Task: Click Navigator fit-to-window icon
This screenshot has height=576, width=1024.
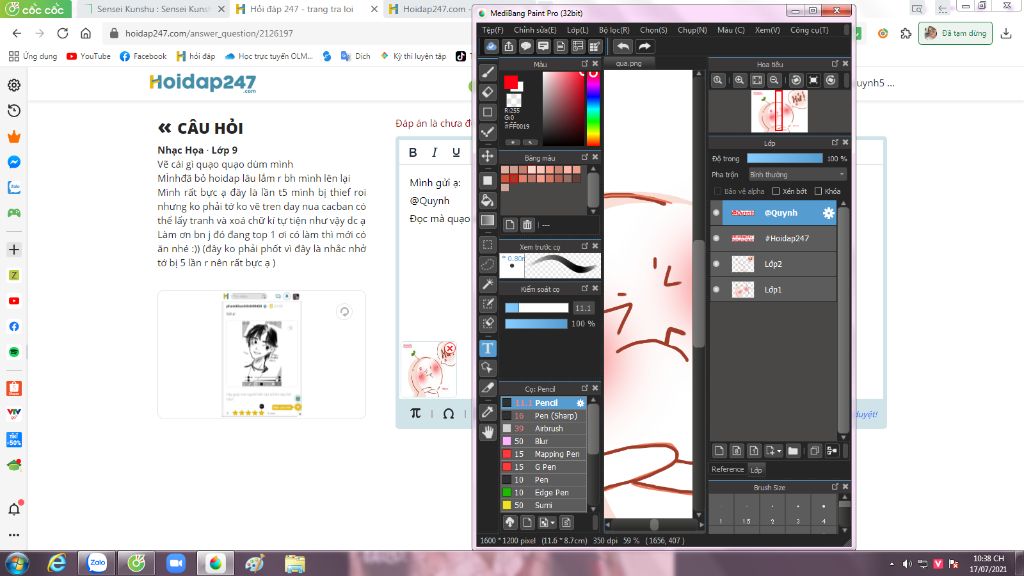Action: click(x=757, y=80)
